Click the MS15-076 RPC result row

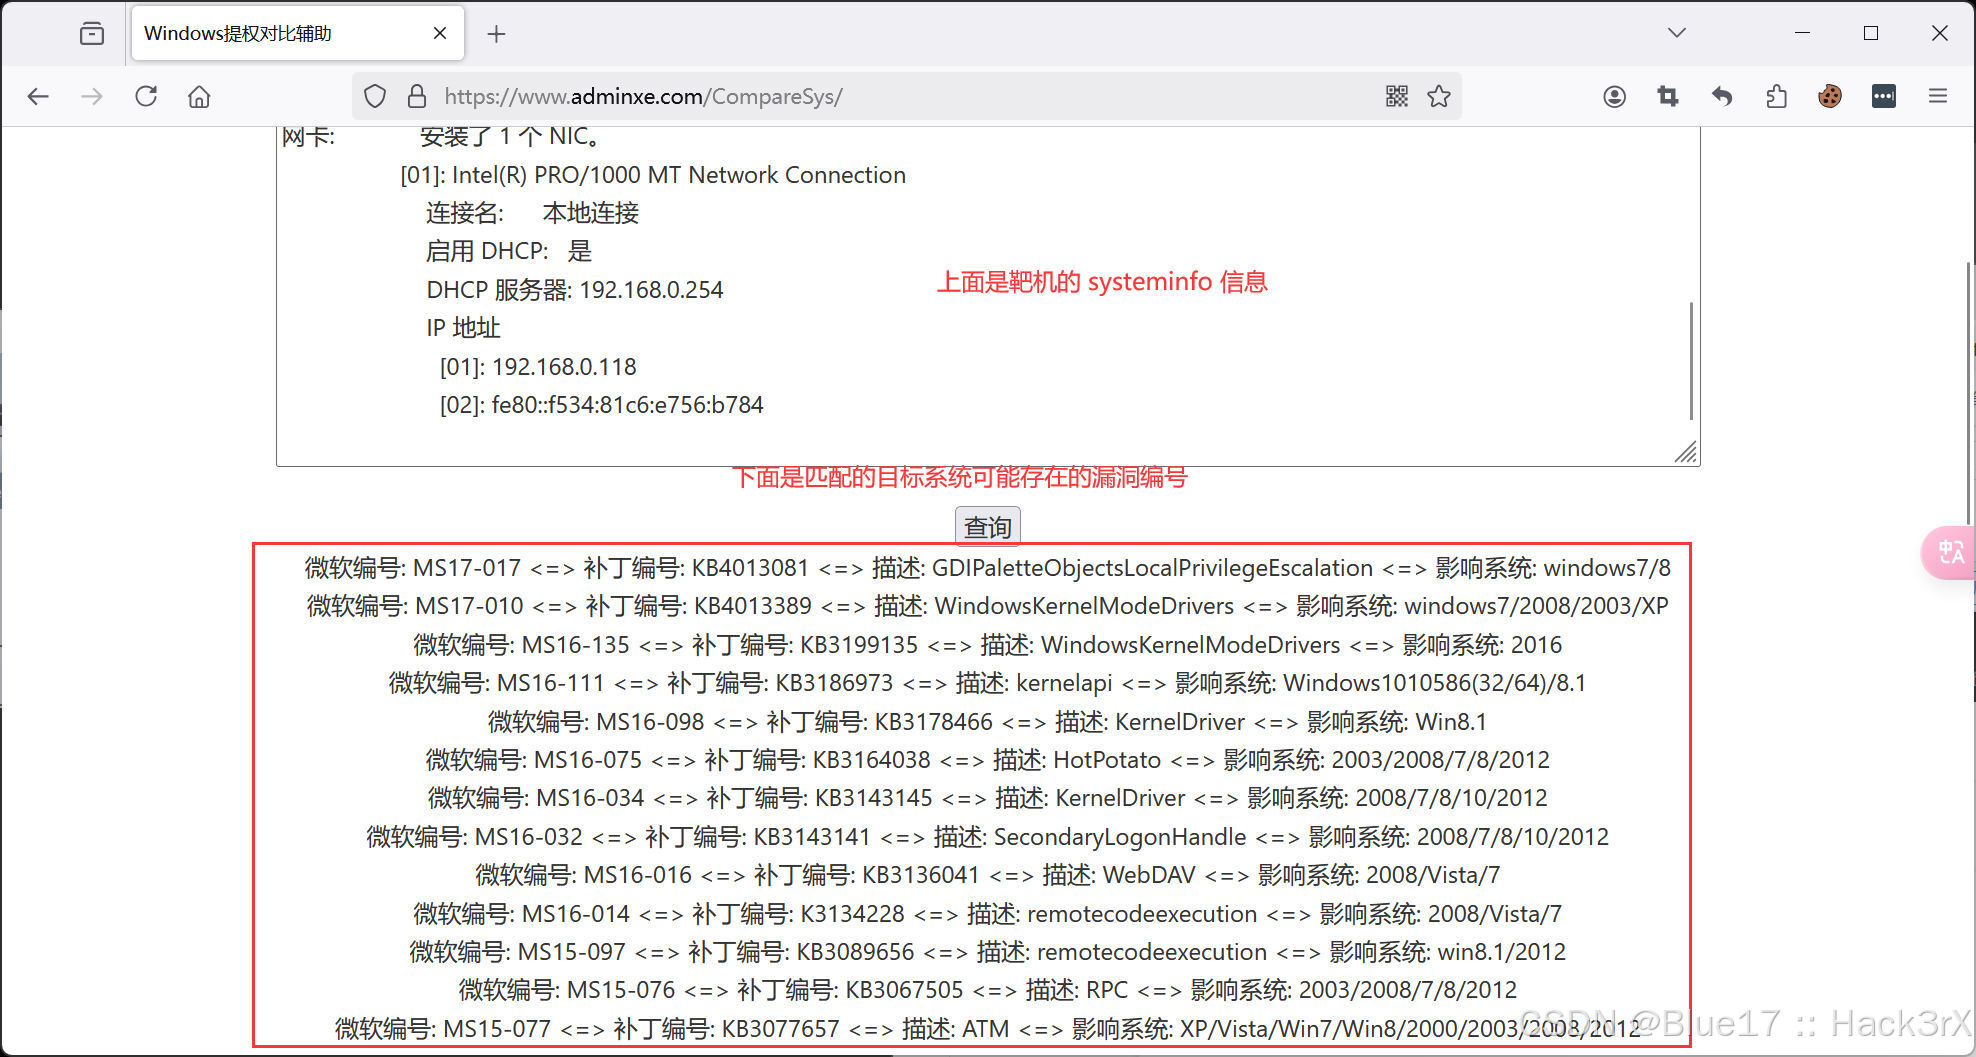click(988, 990)
